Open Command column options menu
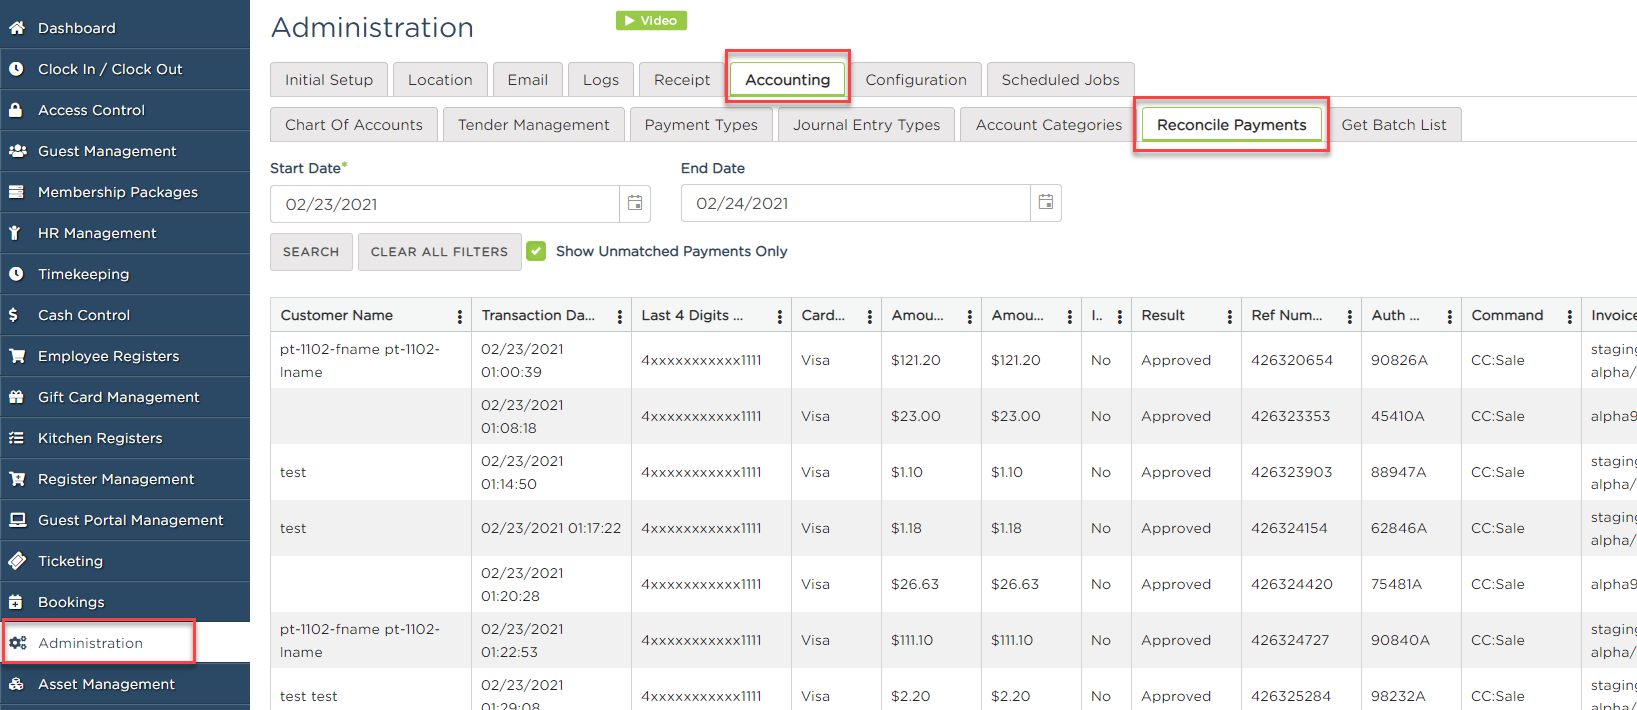Screen dimensions: 1637x710 [x=1570, y=316]
